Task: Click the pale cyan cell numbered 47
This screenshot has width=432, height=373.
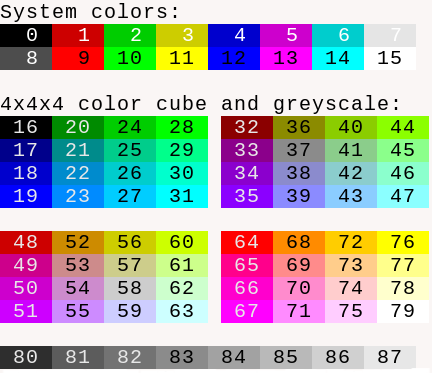Action: (403, 196)
